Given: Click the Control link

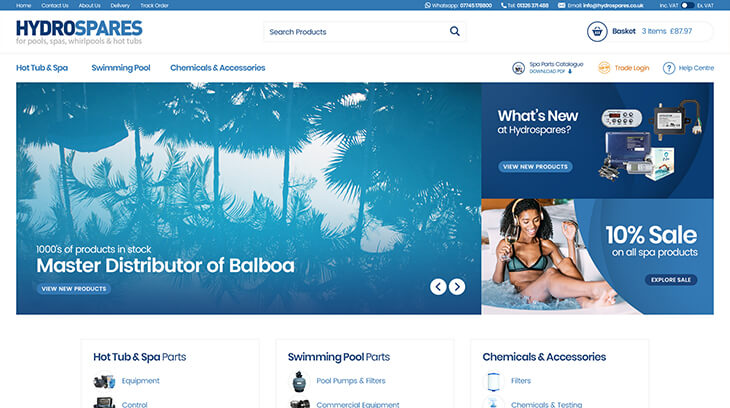Looking at the screenshot, I should (135, 404).
